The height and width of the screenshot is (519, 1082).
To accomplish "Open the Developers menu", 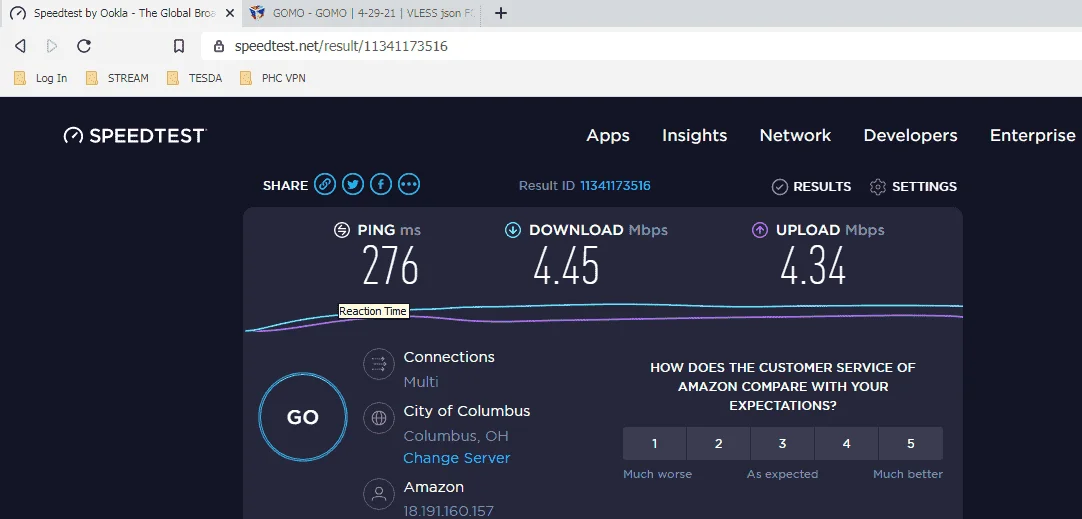I will click(910, 135).
